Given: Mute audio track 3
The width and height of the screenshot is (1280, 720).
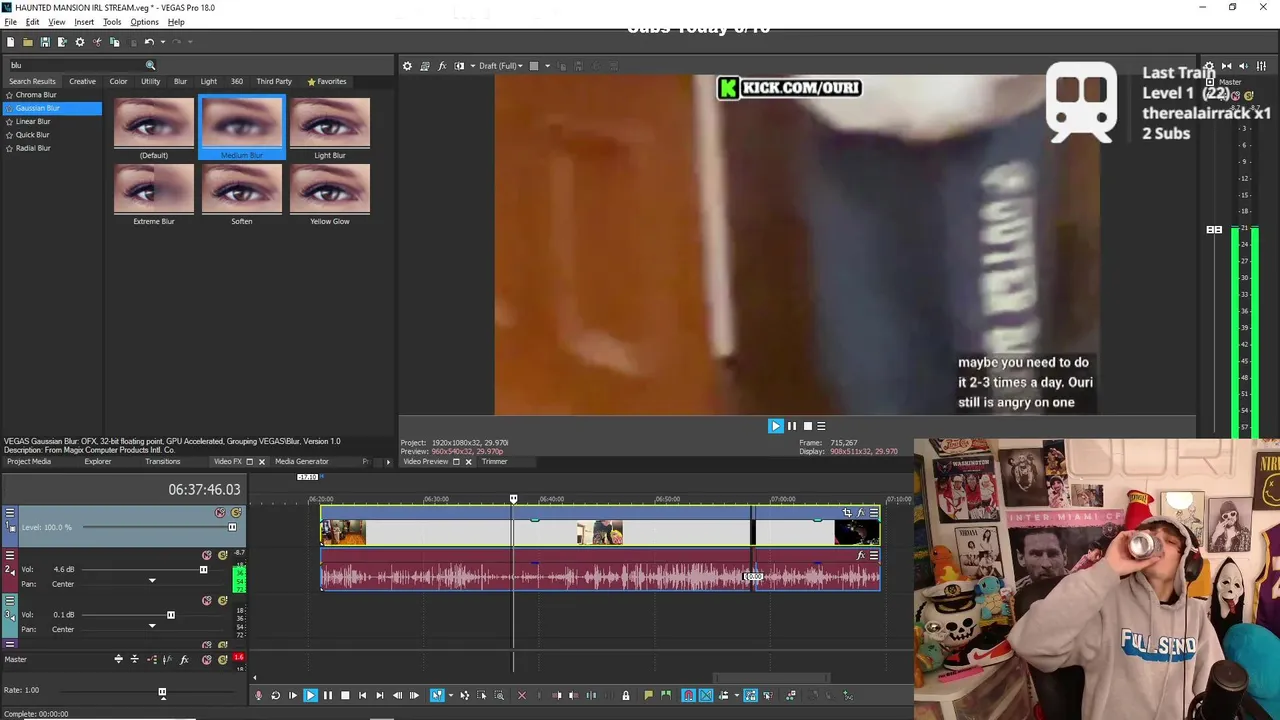Looking at the screenshot, I should click(207, 600).
